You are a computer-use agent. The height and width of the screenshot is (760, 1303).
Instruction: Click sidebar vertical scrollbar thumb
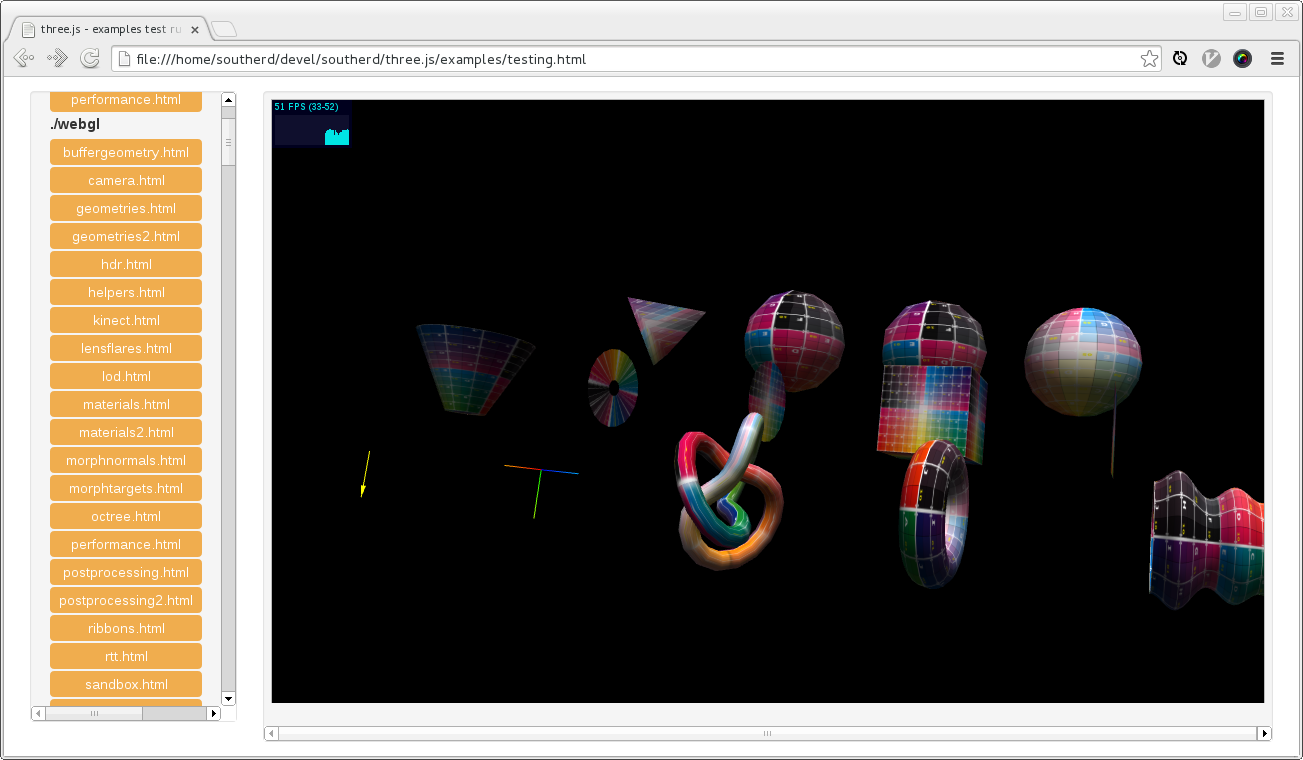228,142
